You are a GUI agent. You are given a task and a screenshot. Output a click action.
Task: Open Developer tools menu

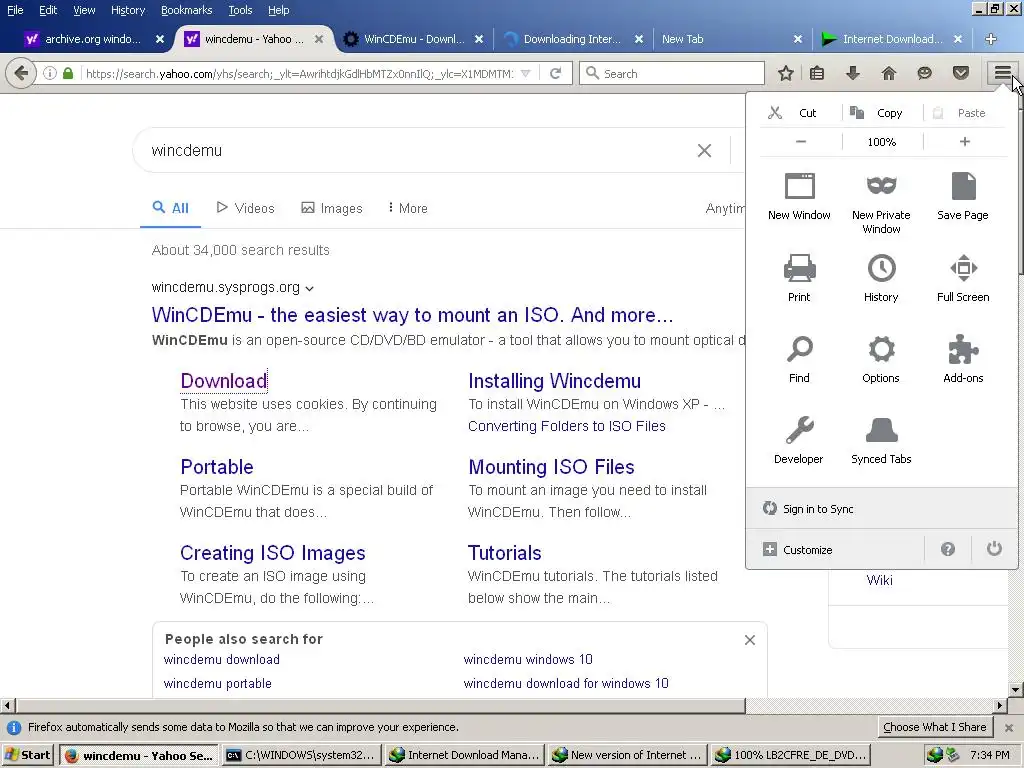click(x=799, y=440)
